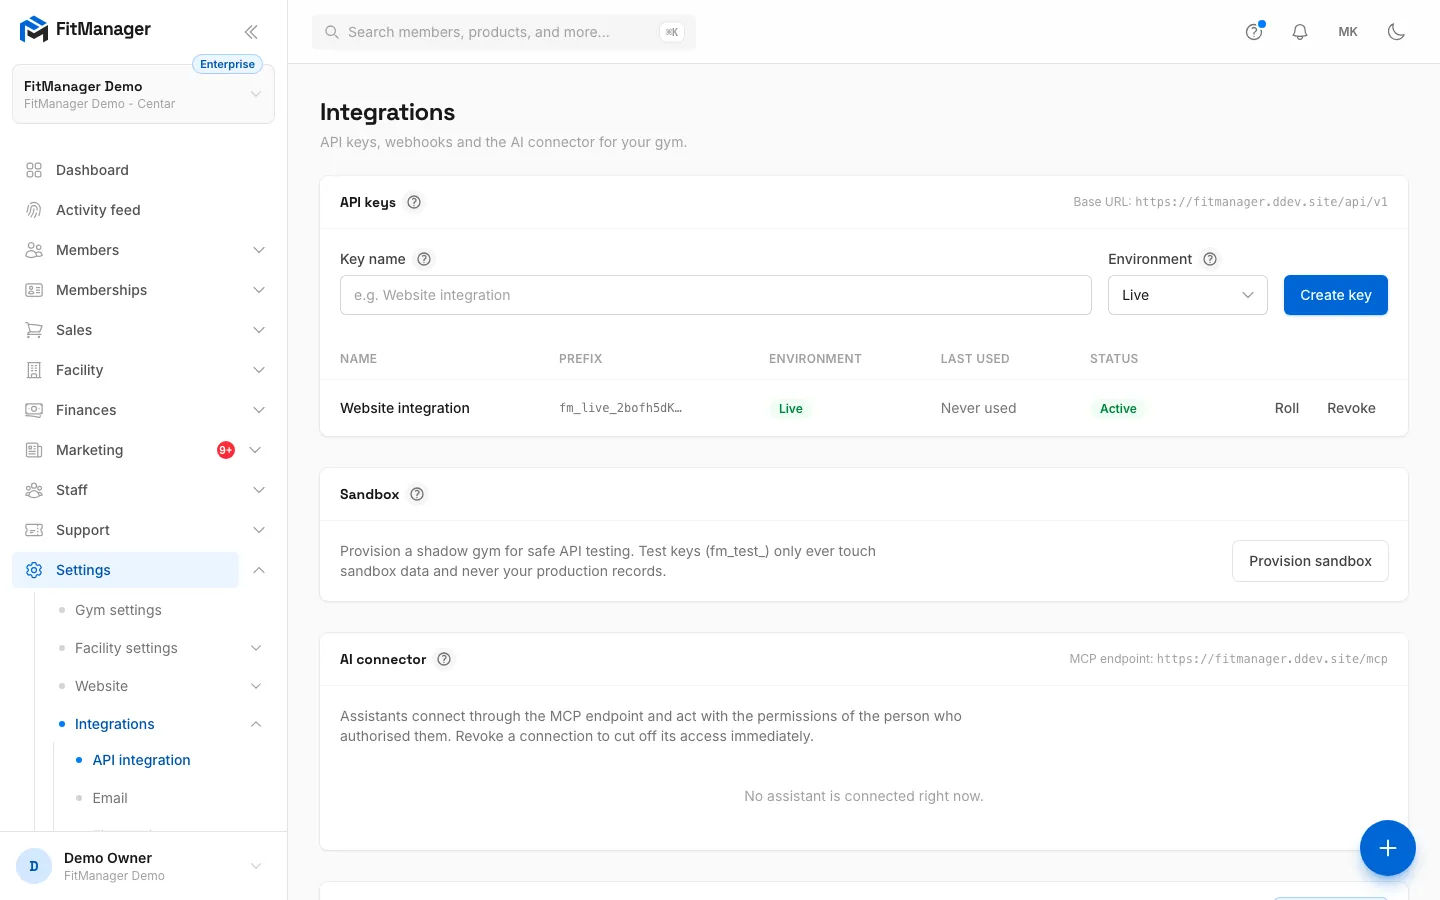Collapse the sidebar with the double-chevron icon
The height and width of the screenshot is (900, 1440).
coord(251,32)
